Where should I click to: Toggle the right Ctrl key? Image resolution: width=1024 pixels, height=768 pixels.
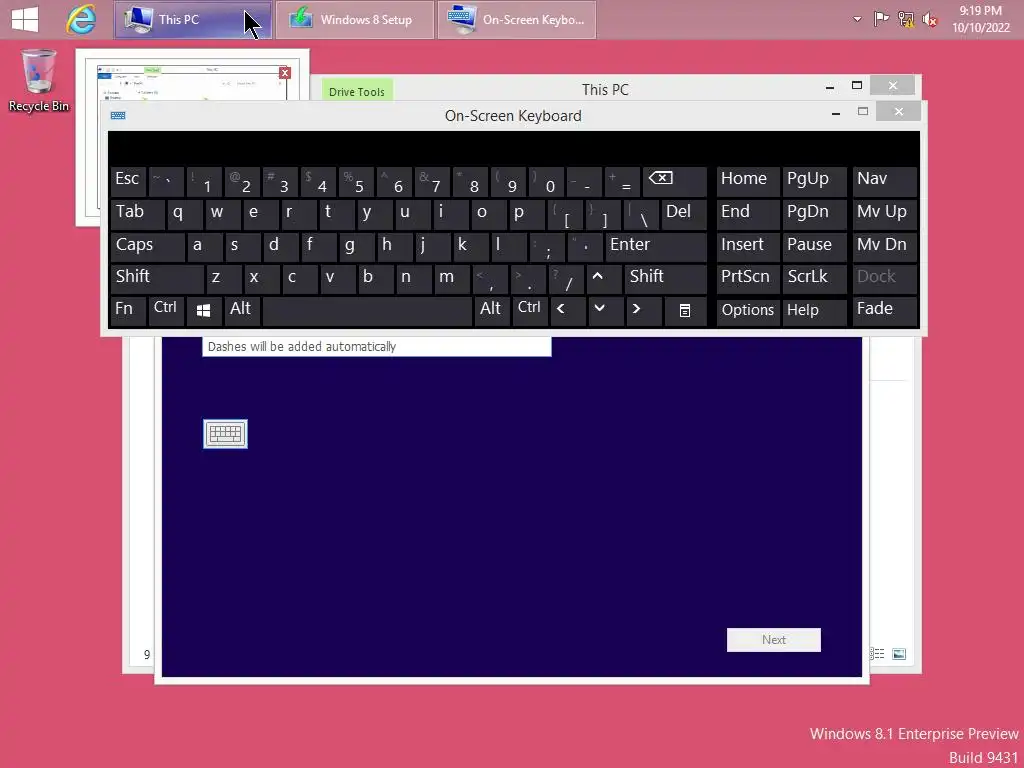point(530,311)
